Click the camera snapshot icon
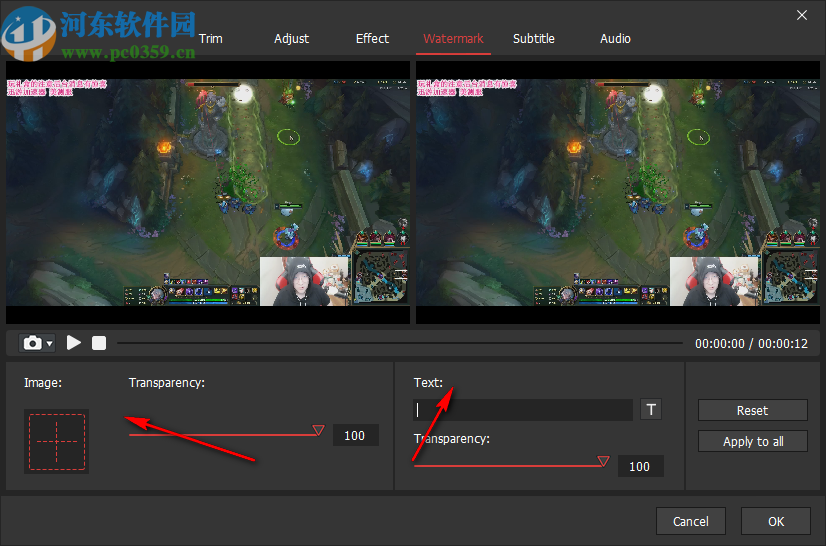Viewport: 826px width, 546px height. coord(33,343)
